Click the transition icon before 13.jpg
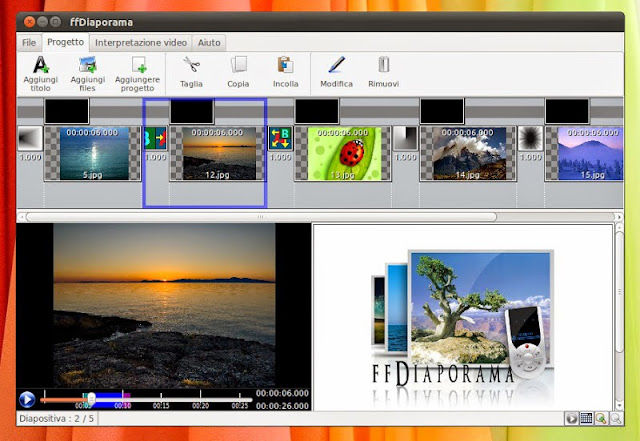Viewport: 640px width, 441px height. point(280,138)
